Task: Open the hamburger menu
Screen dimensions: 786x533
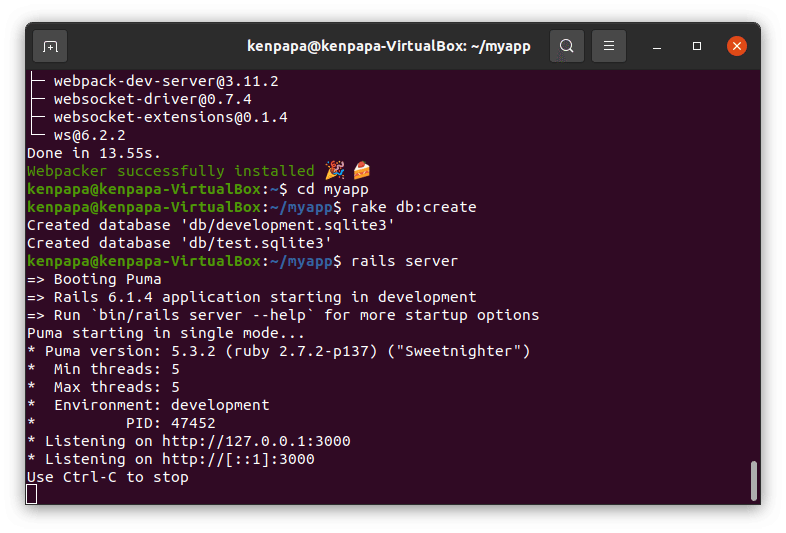Action: pyautogui.click(x=609, y=46)
